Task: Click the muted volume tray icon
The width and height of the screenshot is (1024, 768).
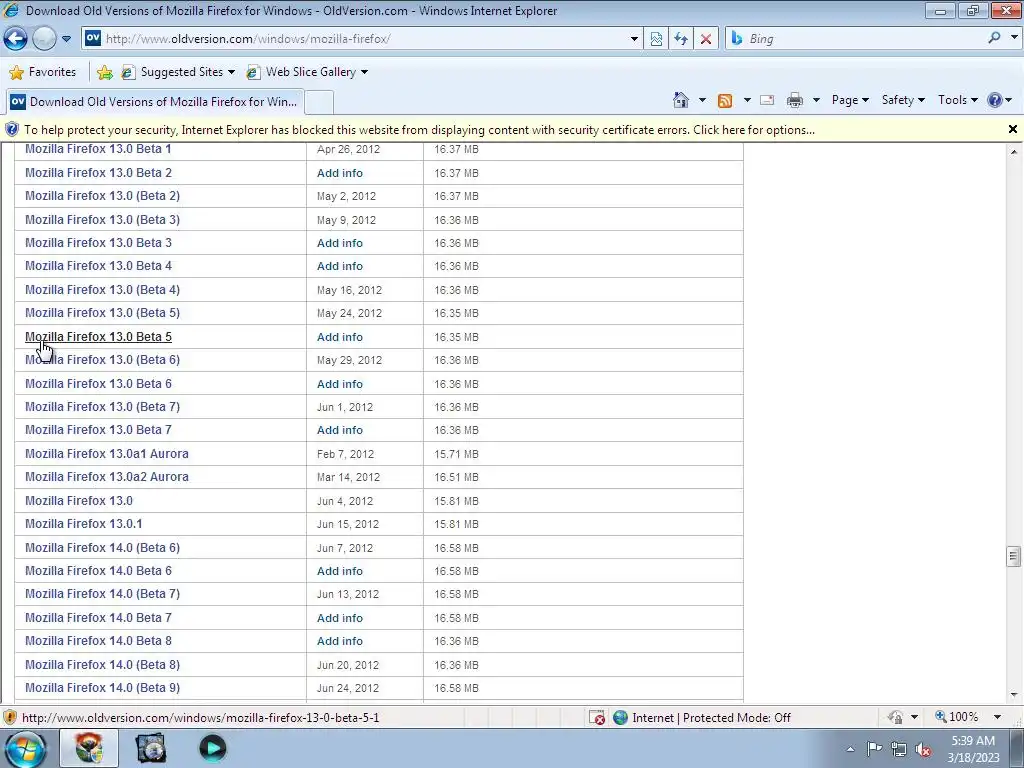Action: 923,749
